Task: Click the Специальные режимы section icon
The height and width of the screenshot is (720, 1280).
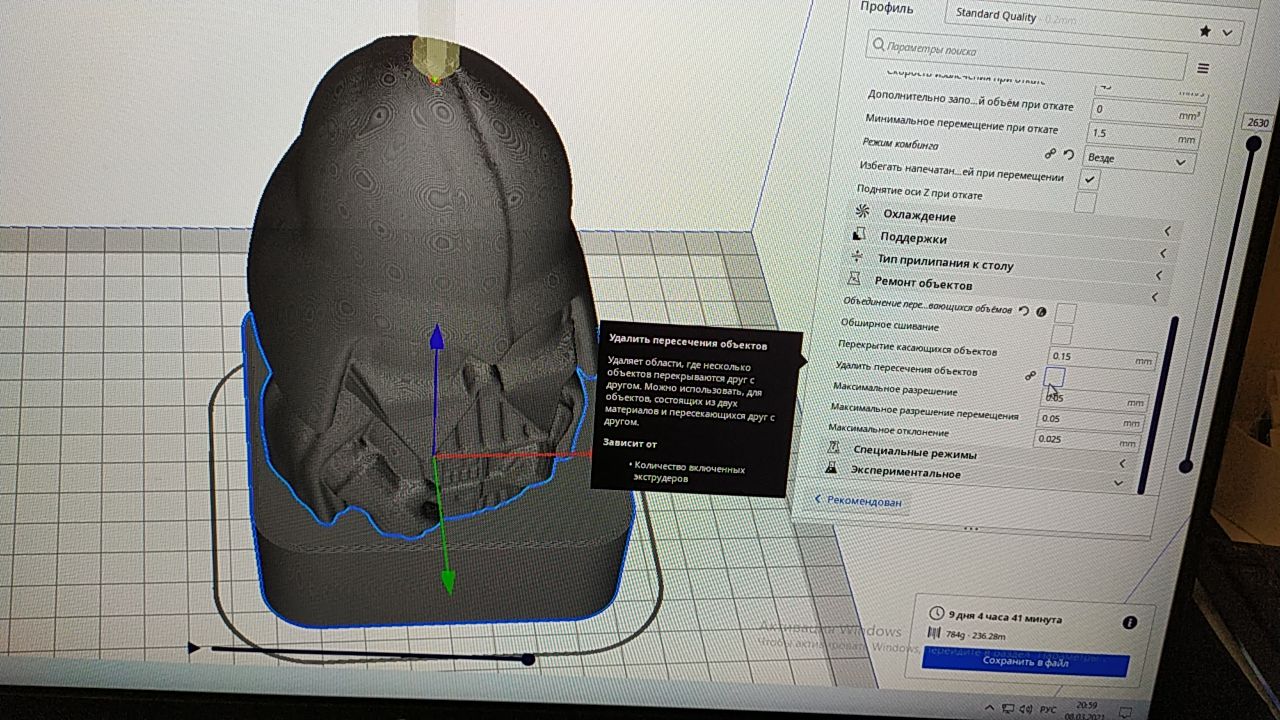Action: [832, 447]
